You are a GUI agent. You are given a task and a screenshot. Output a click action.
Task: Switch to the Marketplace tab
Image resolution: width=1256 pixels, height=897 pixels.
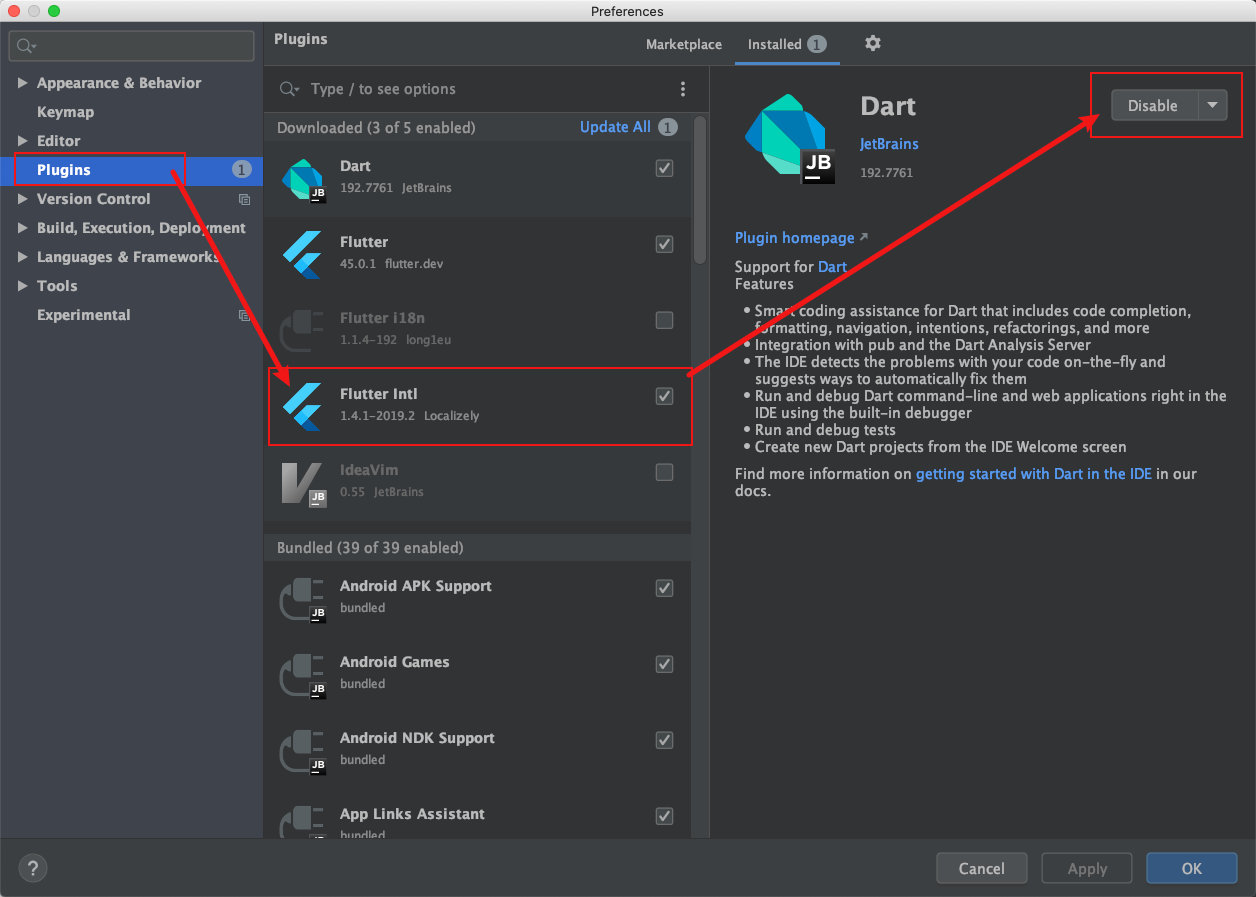[x=684, y=44]
